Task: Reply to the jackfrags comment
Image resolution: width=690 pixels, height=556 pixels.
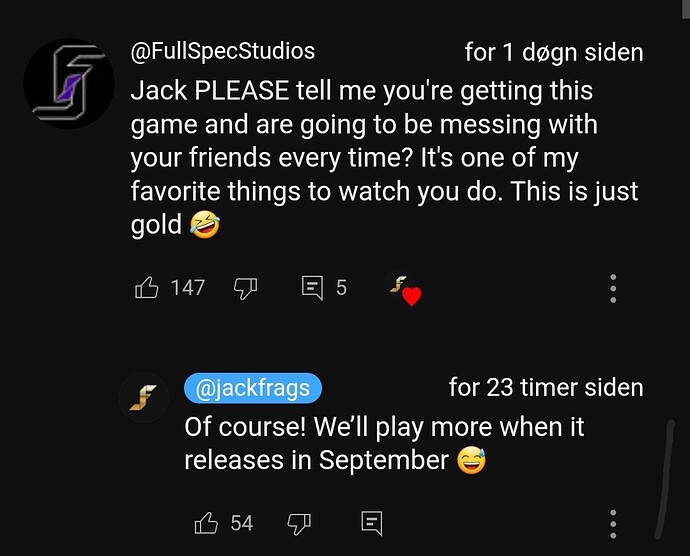Action: tap(371, 523)
